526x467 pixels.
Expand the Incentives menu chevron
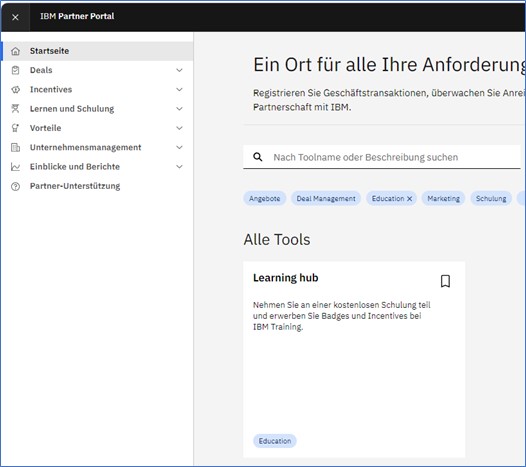pos(179,90)
